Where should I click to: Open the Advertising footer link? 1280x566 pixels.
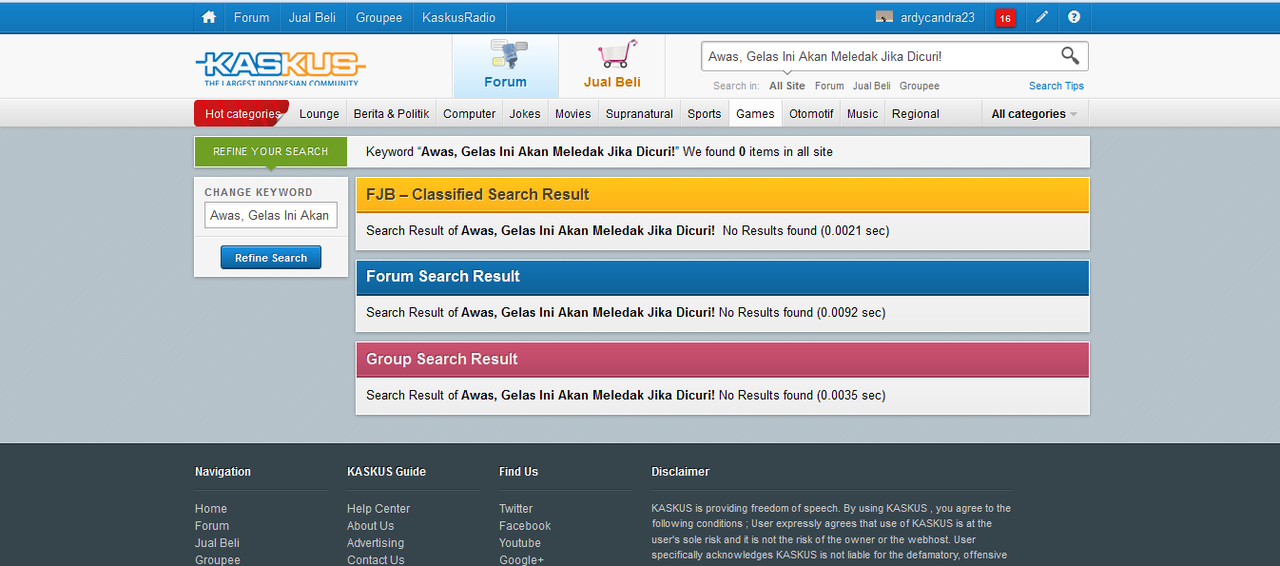pyautogui.click(x=375, y=543)
